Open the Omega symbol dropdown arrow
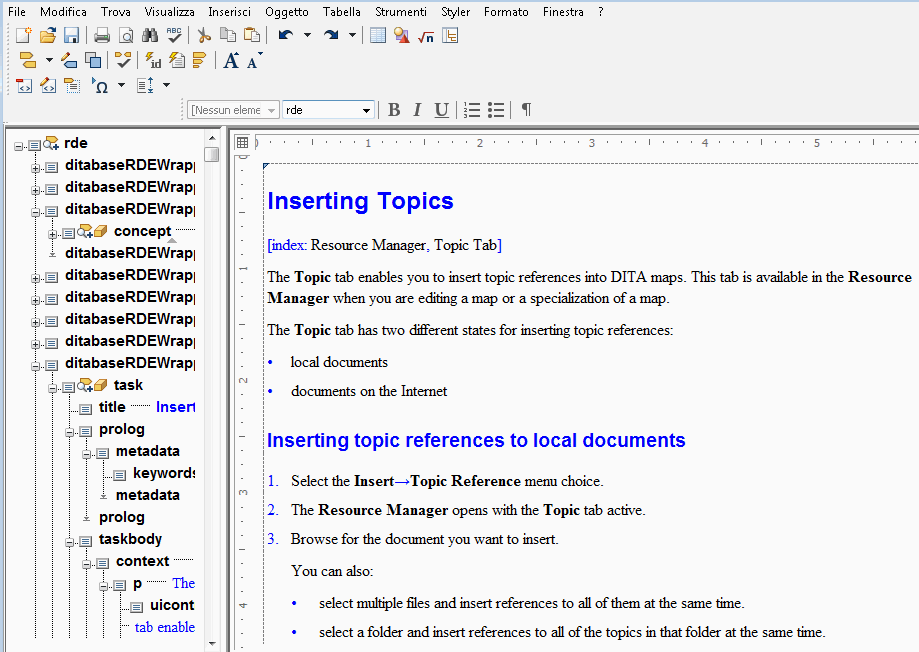Image resolution: width=919 pixels, height=652 pixels. pos(121,86)
